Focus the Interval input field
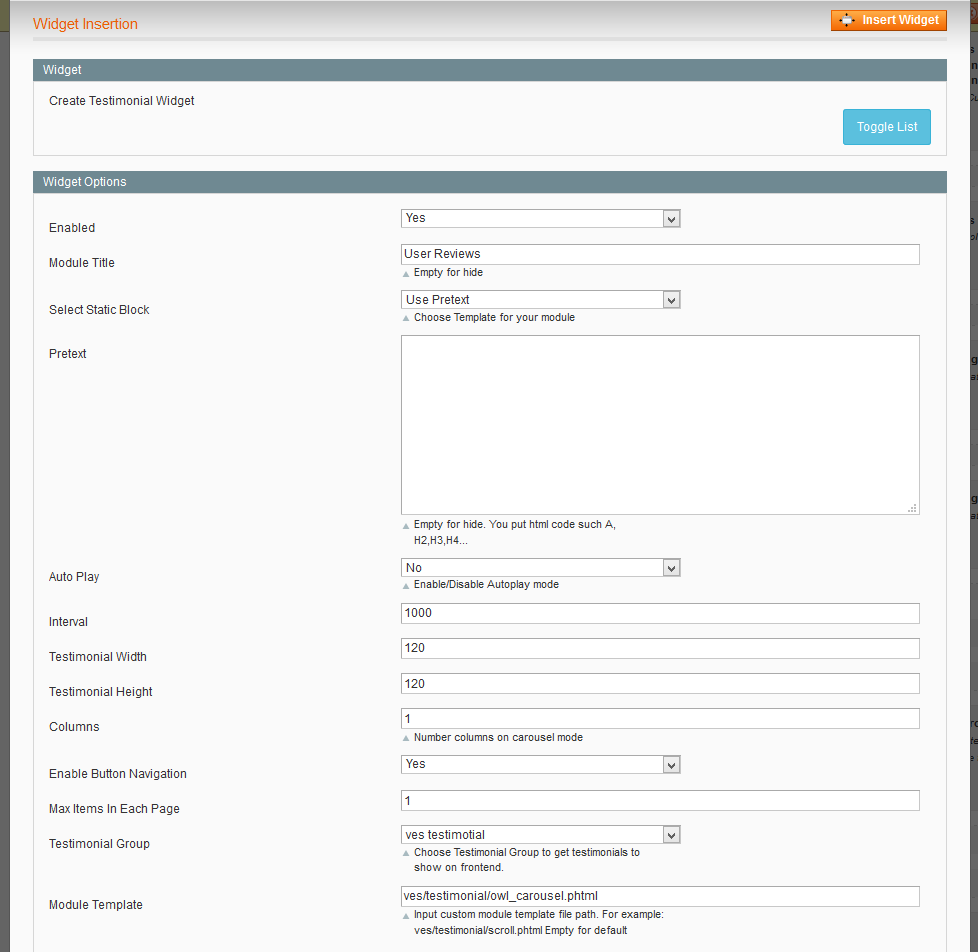The width and height of the screenshot is (978, 952). [660, 613]
